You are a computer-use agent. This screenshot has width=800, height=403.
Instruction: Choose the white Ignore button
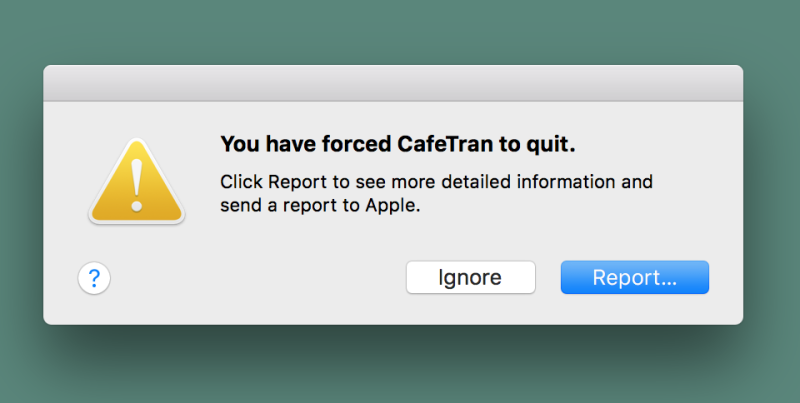[x=470, y=278]
